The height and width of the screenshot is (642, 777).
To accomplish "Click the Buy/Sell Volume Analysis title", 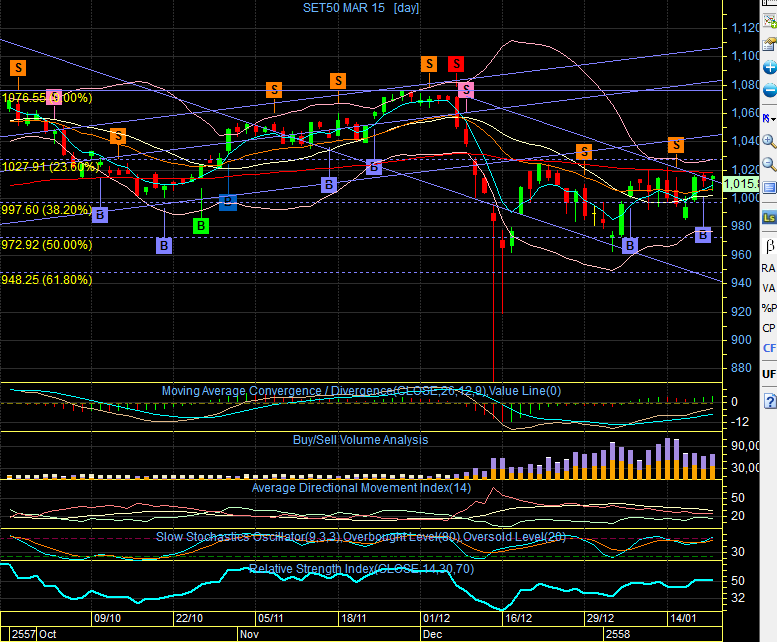I will click(x=360, y=440).
